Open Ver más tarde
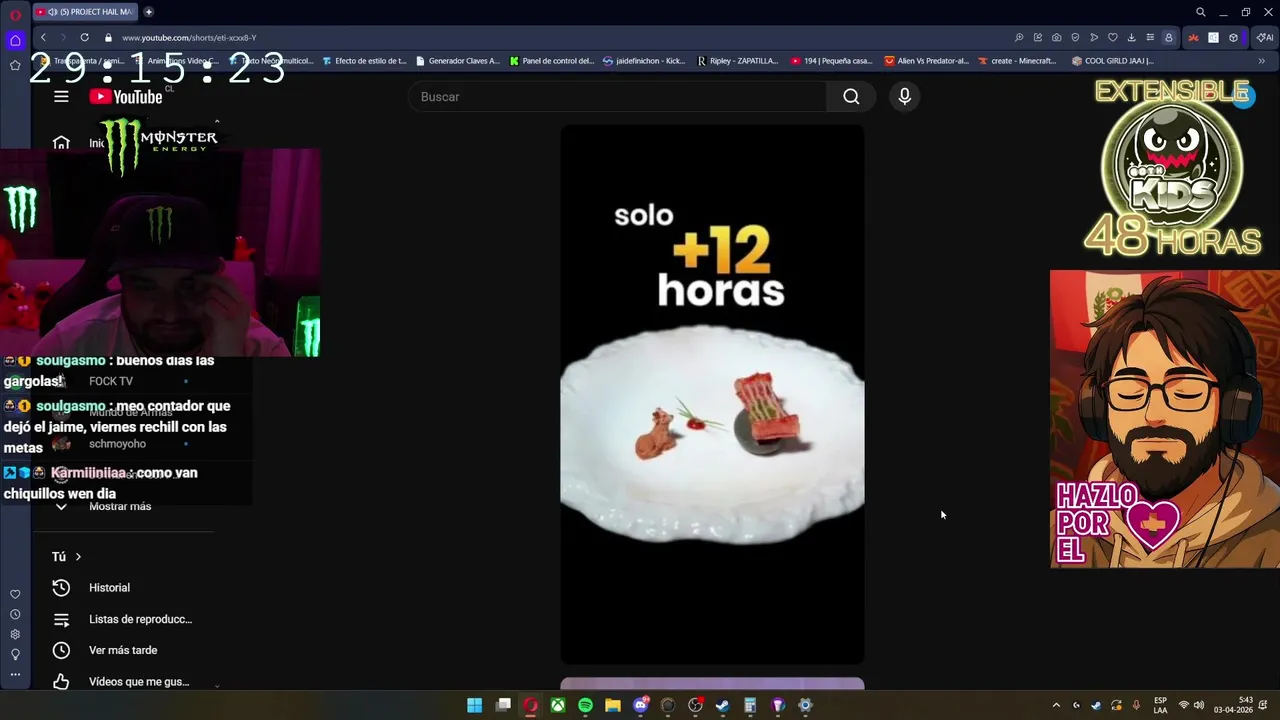 pos(123,650)
